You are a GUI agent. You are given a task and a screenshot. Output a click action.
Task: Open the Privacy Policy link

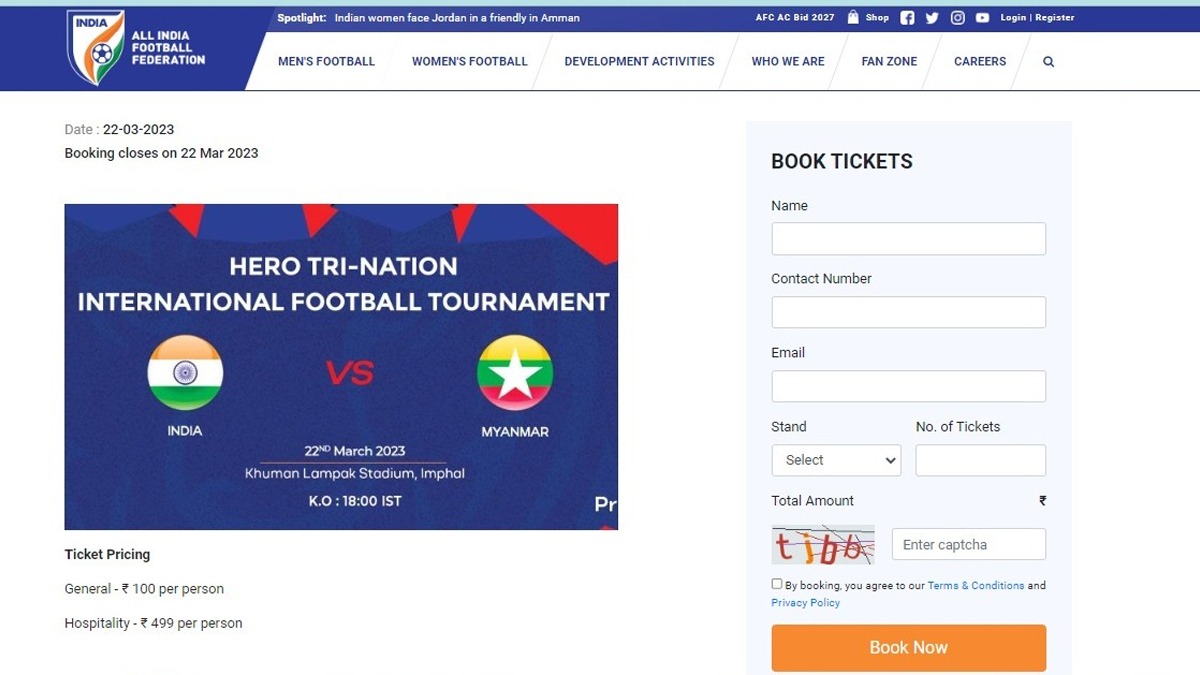pyautogui.click(x=805, y=603)
